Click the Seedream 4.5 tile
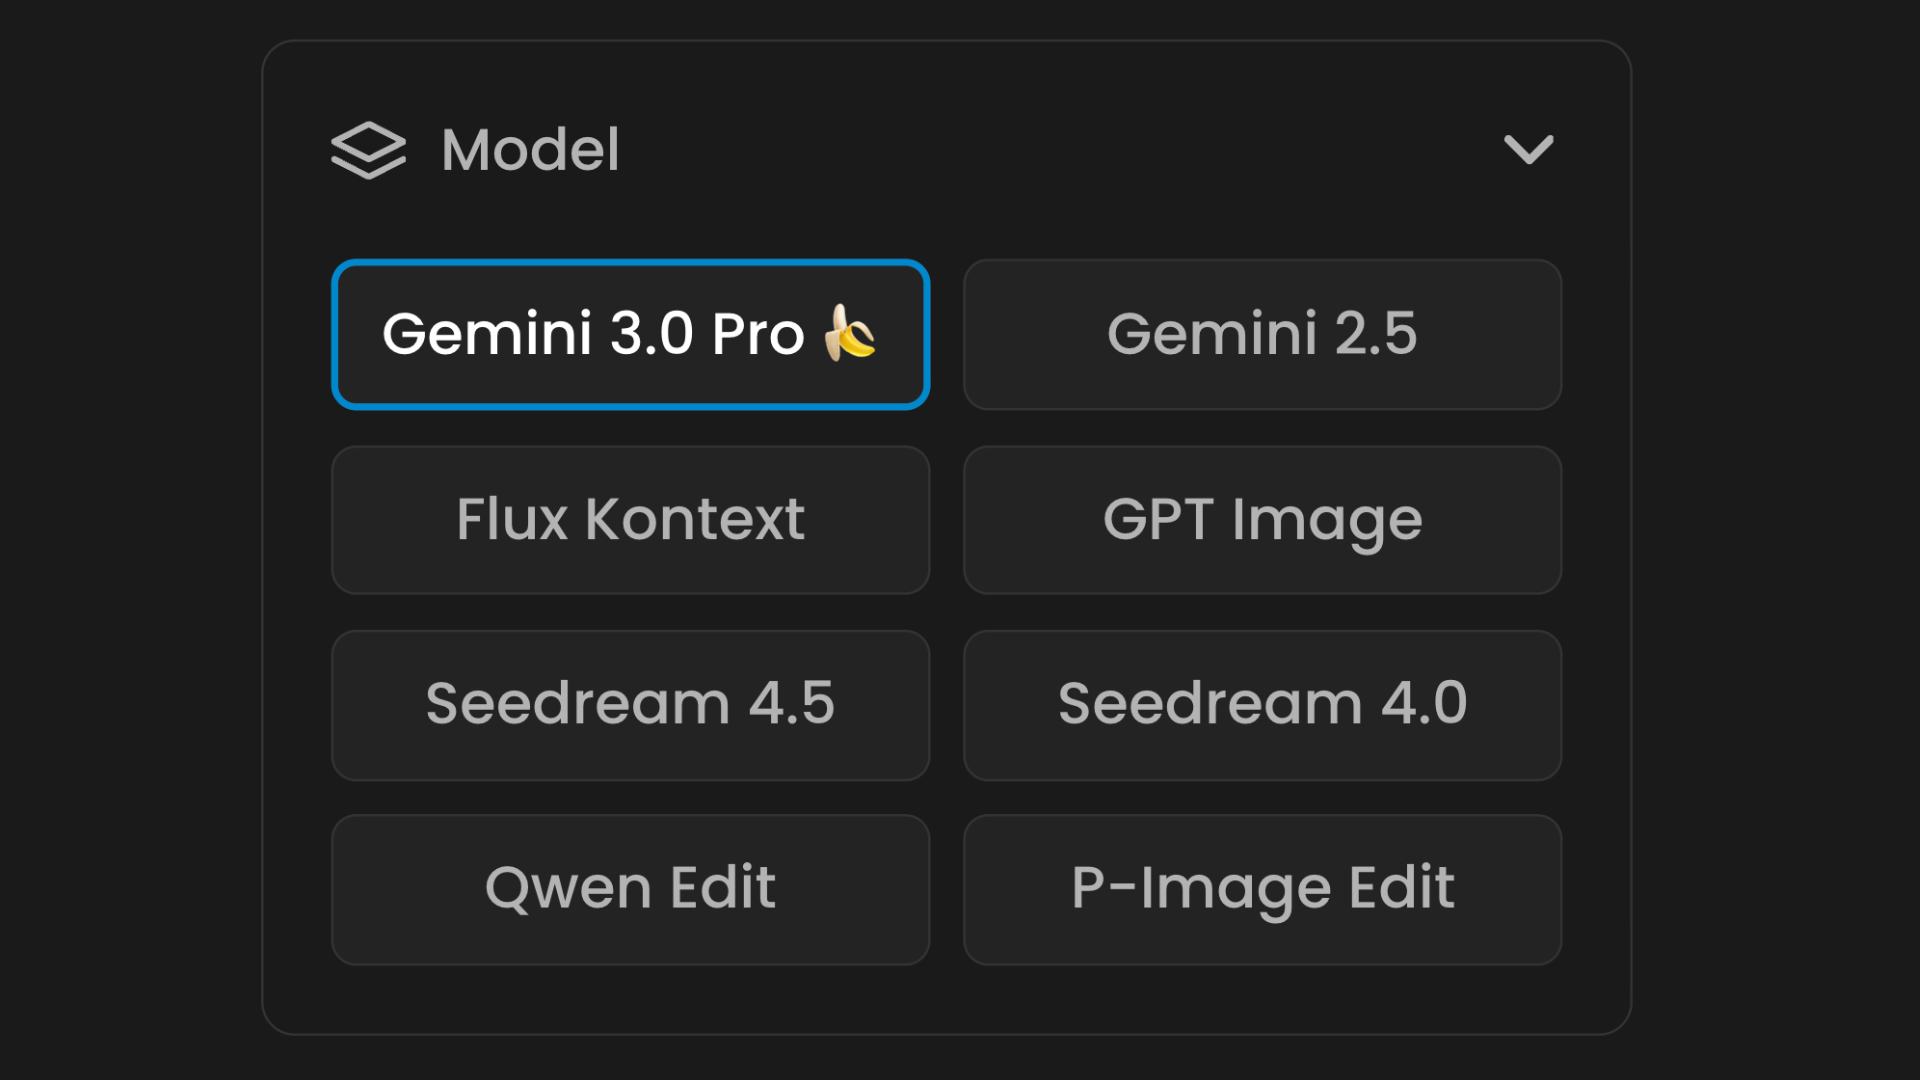 click(631, 704)
